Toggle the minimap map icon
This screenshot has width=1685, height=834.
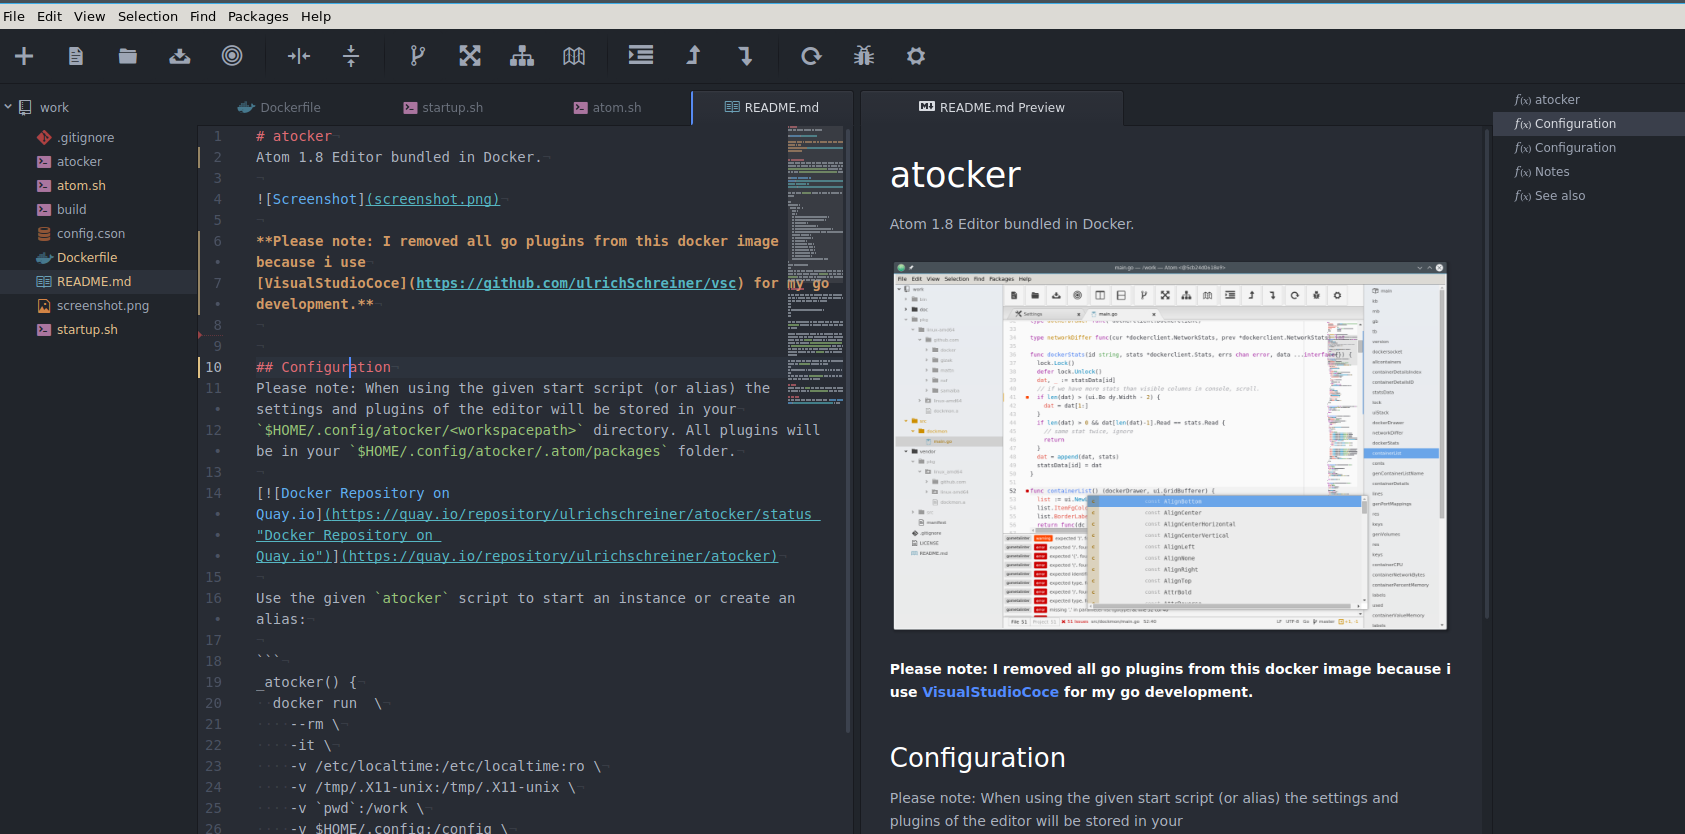(x=574, y=56)
